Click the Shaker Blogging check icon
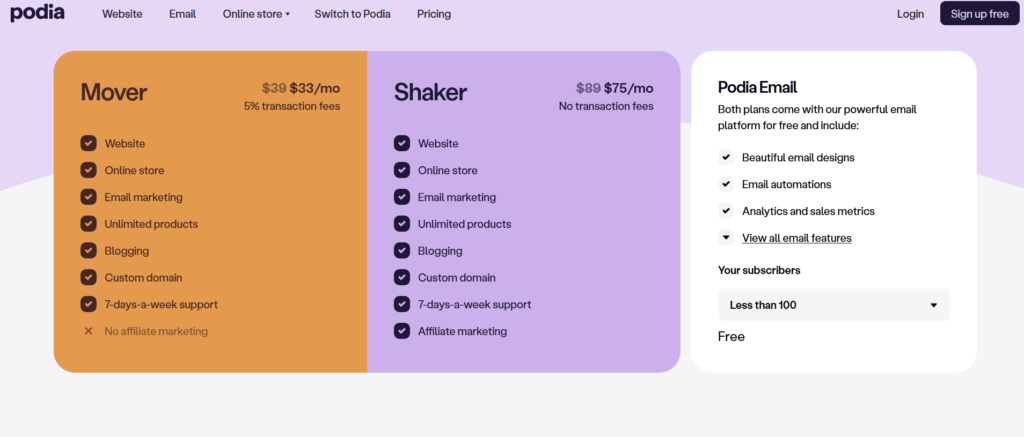This screenshot has height=437, width=1024. 402,250
